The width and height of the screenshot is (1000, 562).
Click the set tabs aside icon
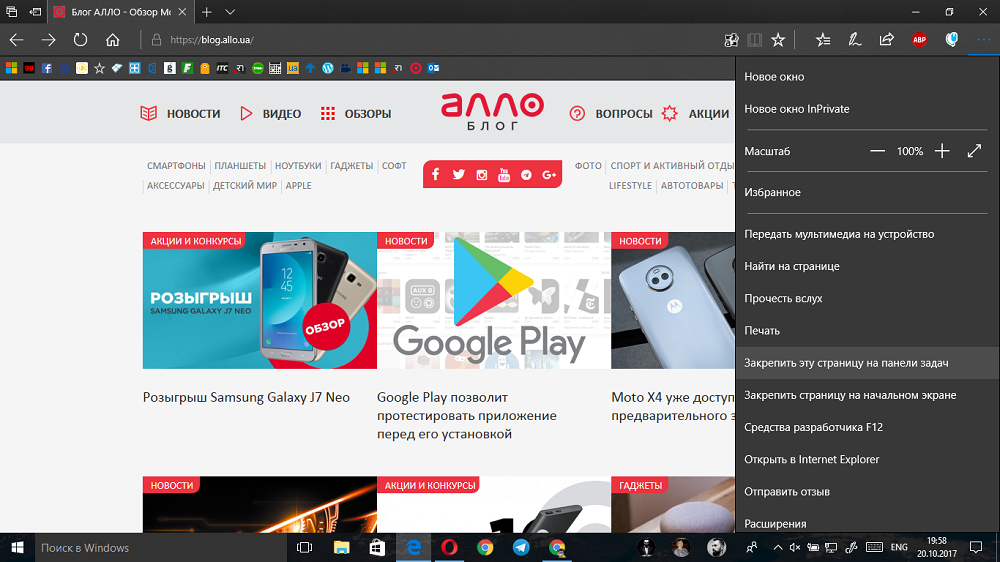click(x=36, y=12)
